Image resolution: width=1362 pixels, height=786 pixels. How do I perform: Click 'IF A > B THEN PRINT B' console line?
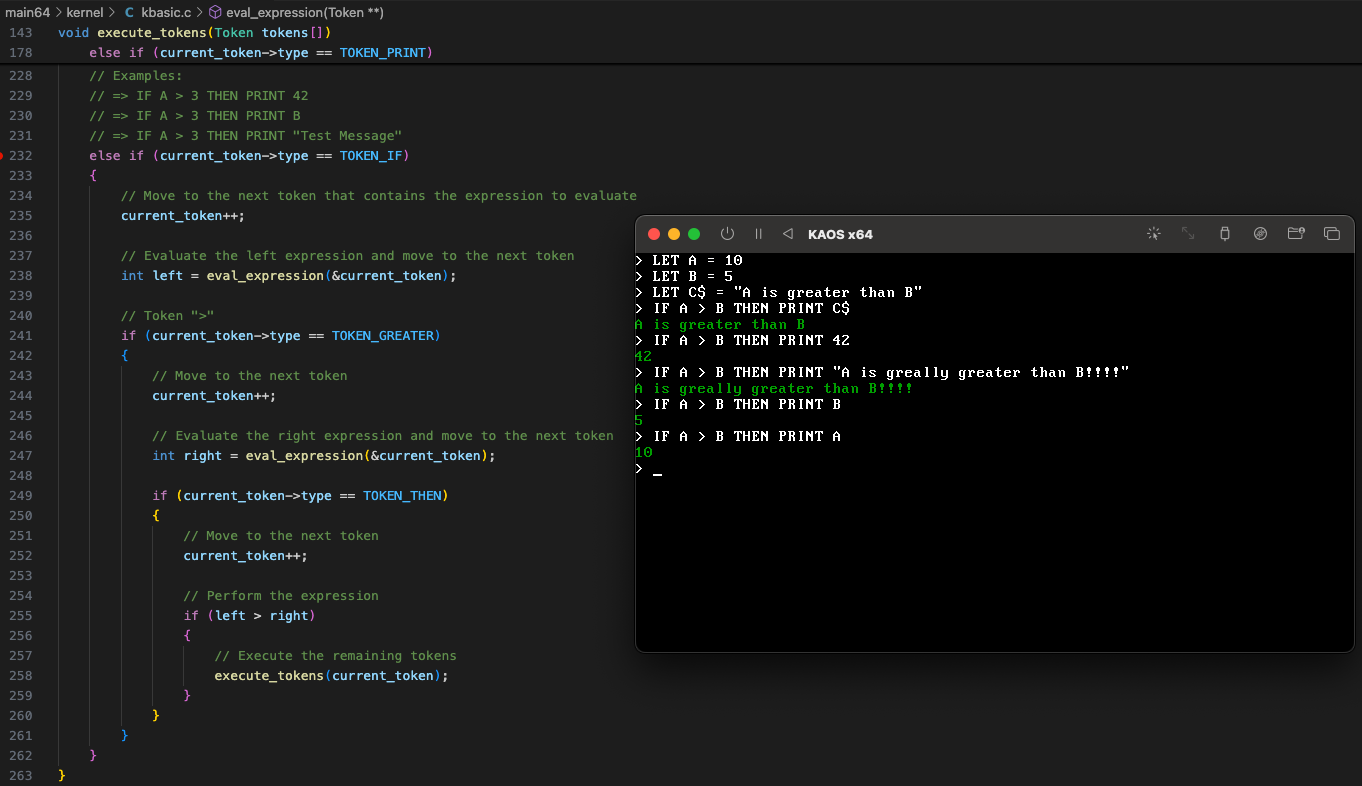point(746,404)
